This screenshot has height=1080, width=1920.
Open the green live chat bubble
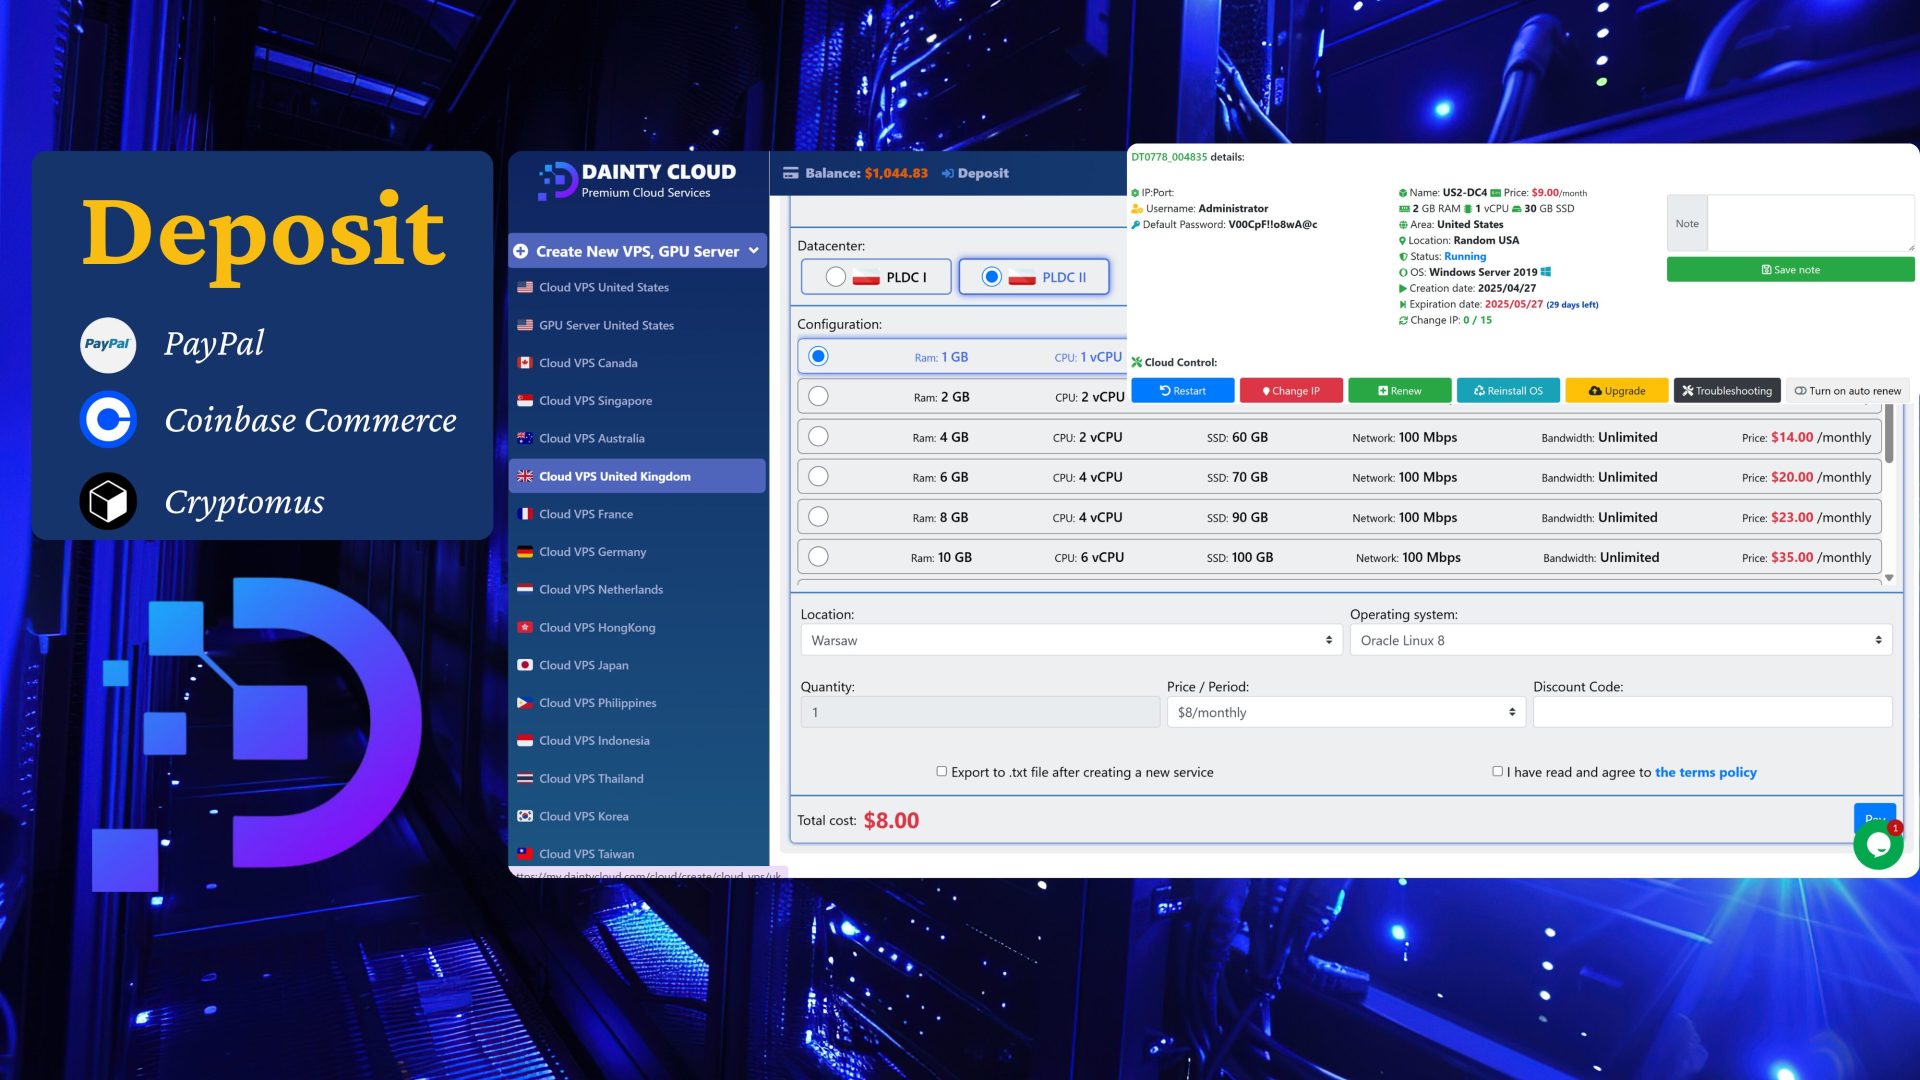(x=1878, y=845)
